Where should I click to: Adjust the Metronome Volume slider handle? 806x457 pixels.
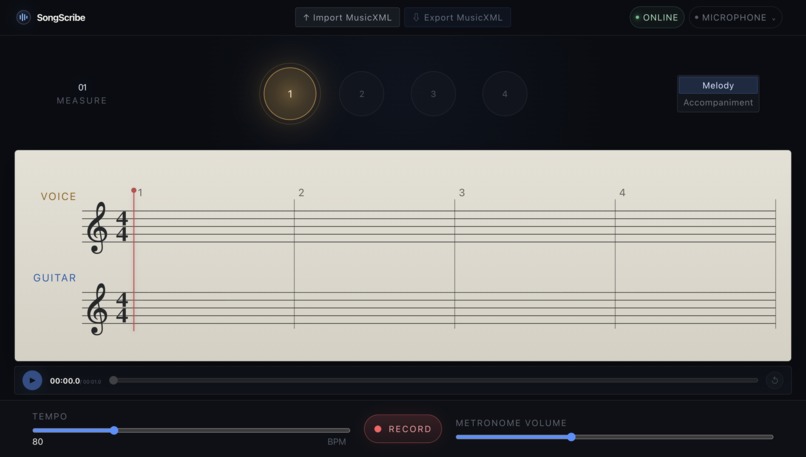(x=571, y=437)
